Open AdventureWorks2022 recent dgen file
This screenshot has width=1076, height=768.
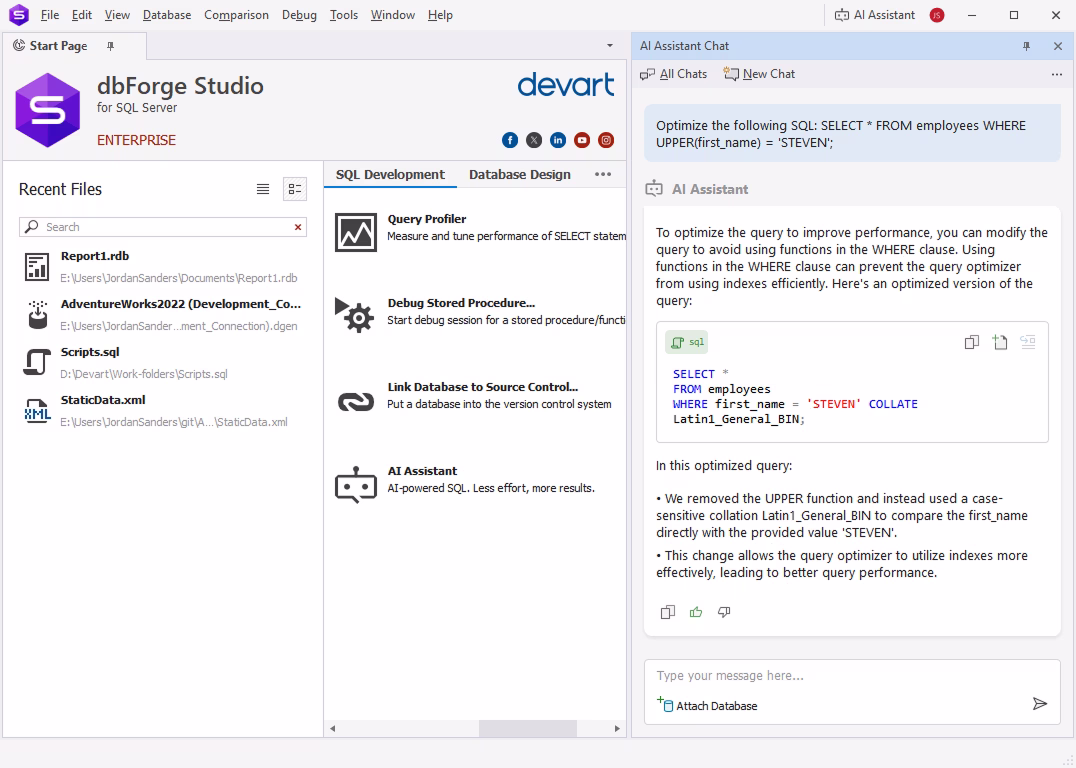[x=163, y=314]
